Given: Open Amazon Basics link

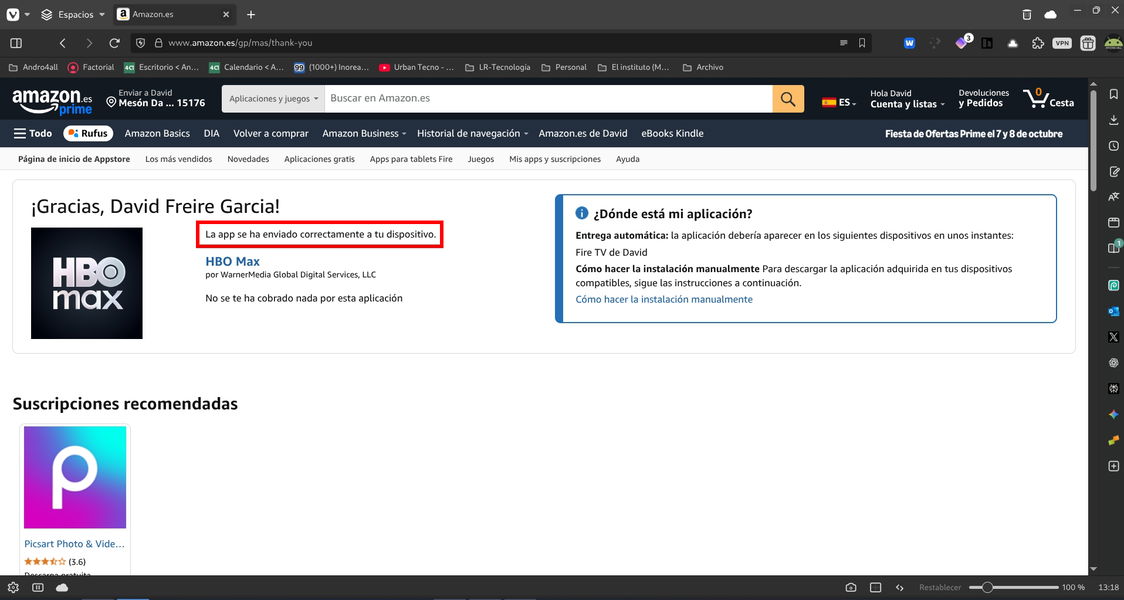Looking at the screenshot, I should [x=157, y=133].
